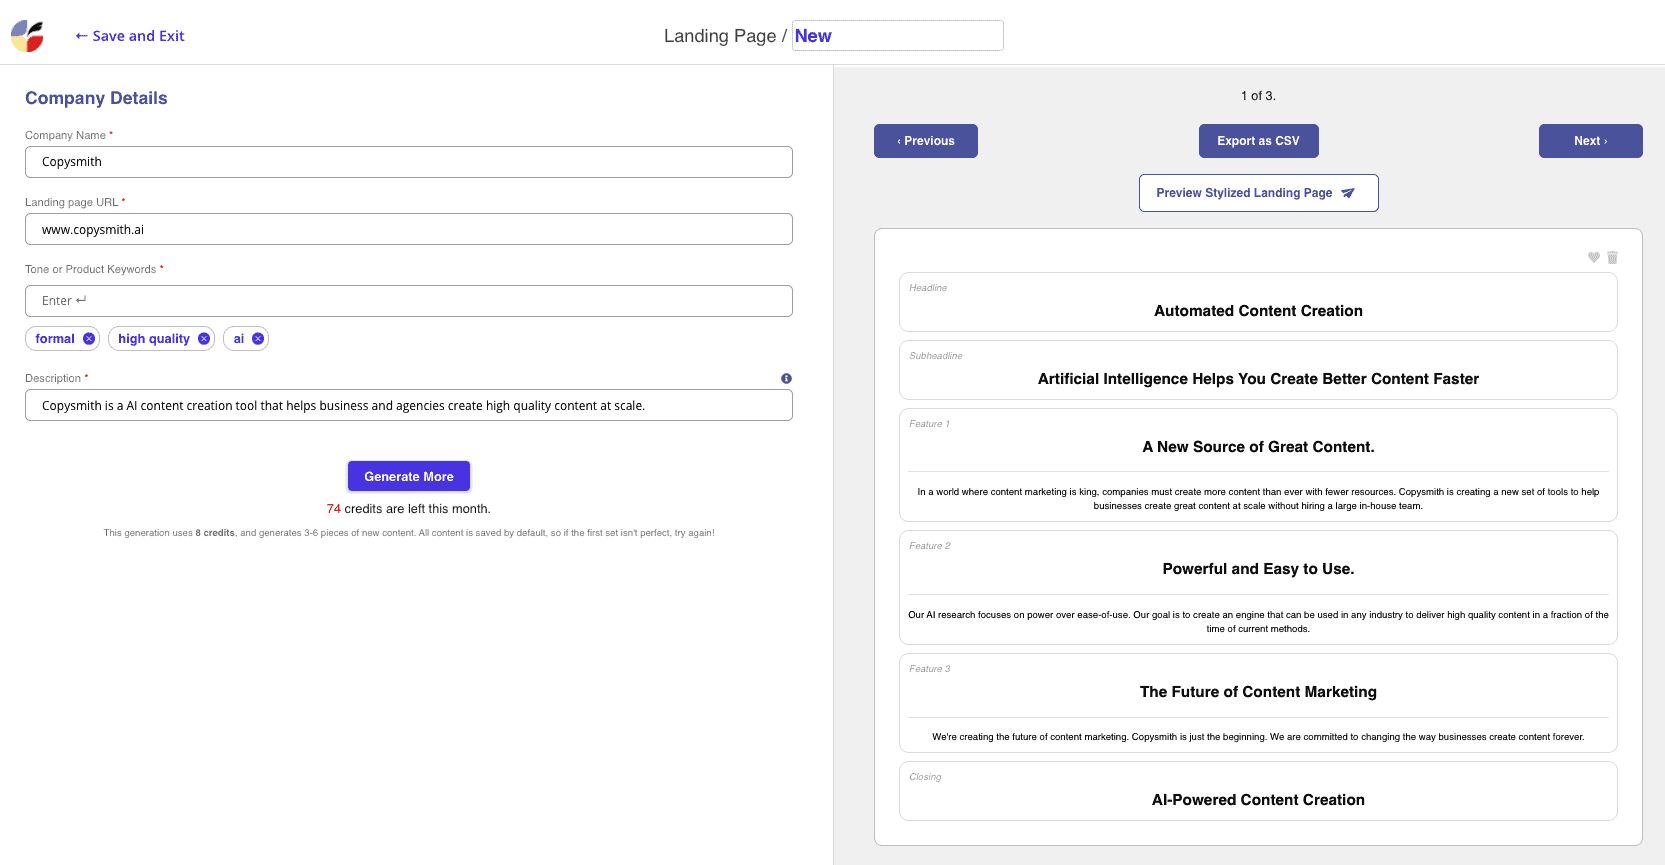
Task: Click 'Powerful and Easy to Use.' title
Action: point(1258,569)
